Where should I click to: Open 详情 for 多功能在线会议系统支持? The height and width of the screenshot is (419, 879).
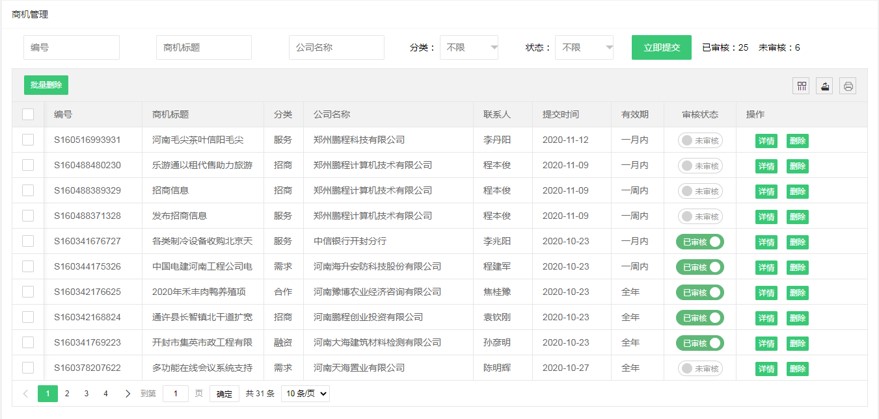click(766, 369)
